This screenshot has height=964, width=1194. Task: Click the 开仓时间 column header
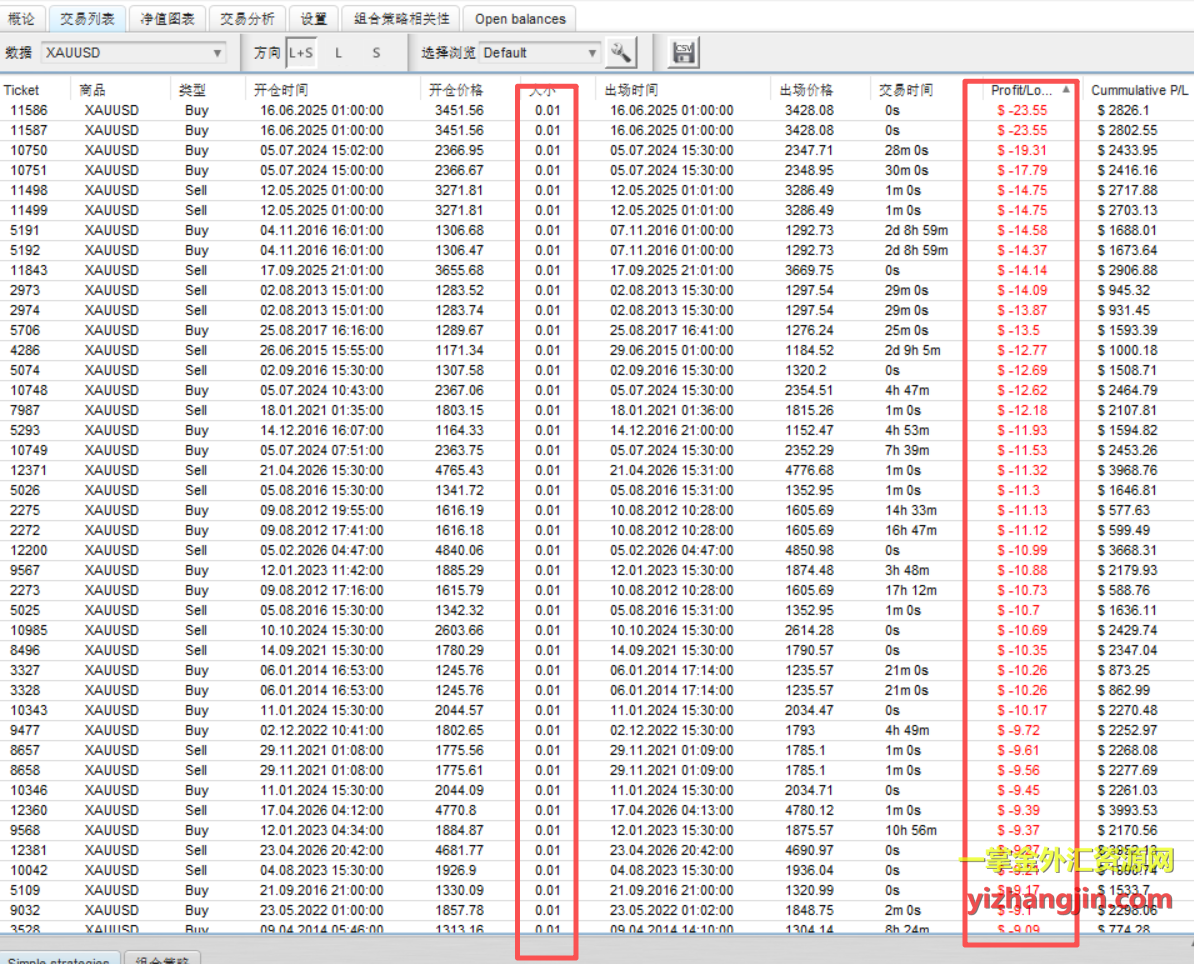click(282, 90)
